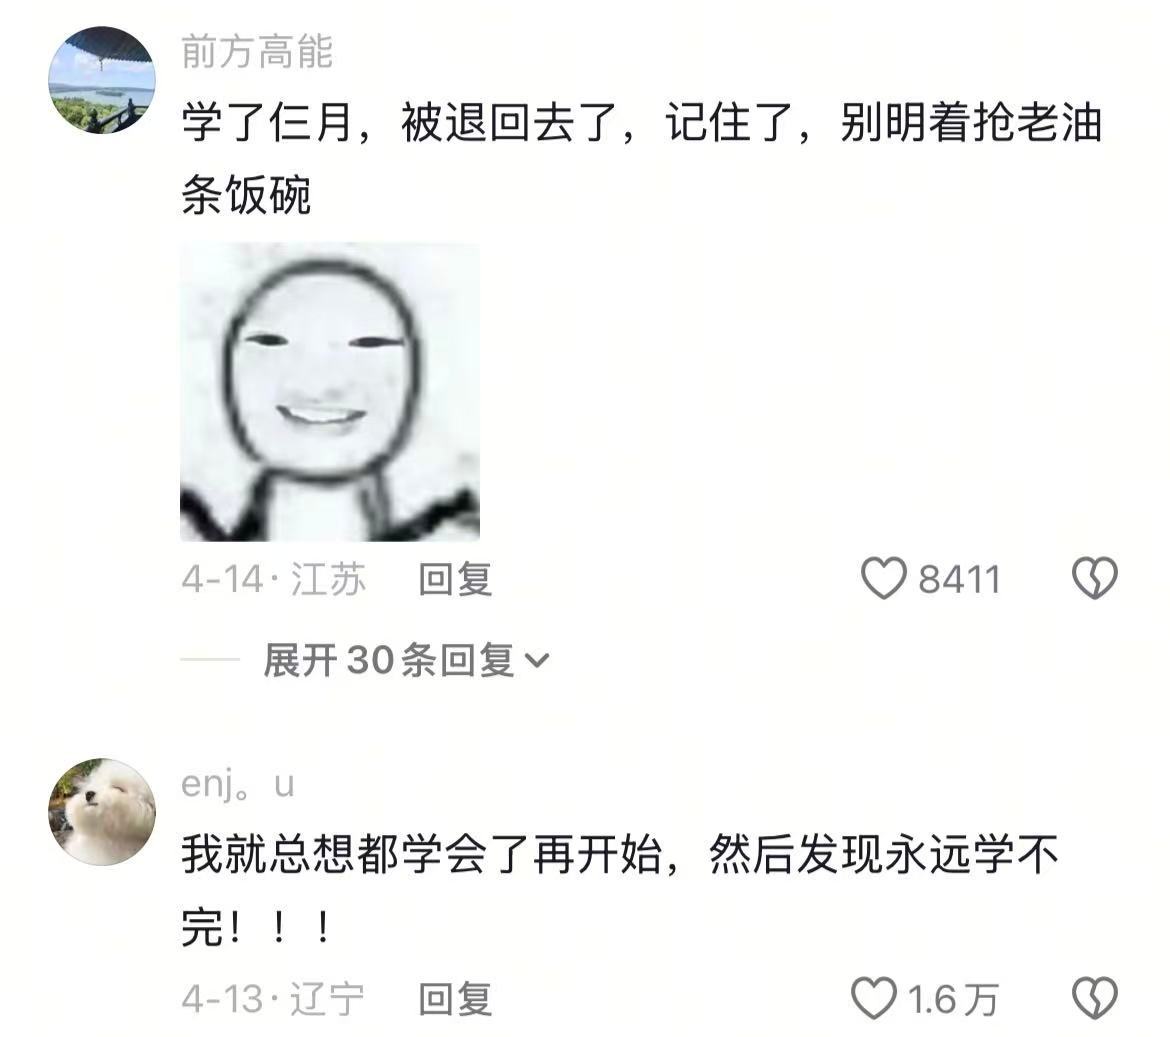Viewport: 1170px width, 1037px height.
Task: Click the line beside 展开30条回复
Action: pos(210,660)
